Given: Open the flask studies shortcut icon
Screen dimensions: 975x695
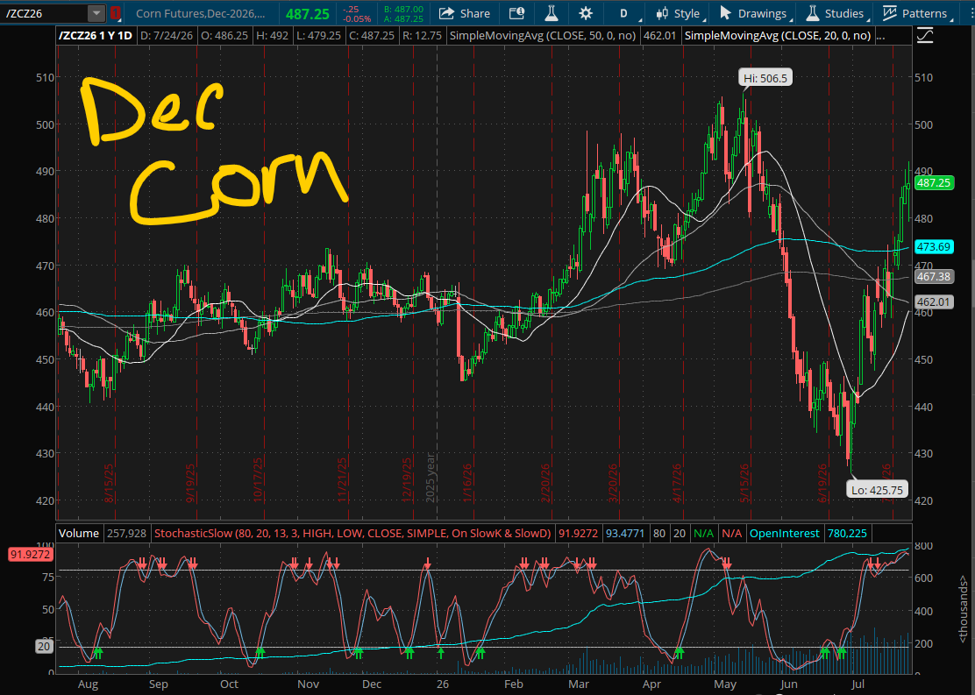Looking at the screenshot, I should tap(551, 13).
